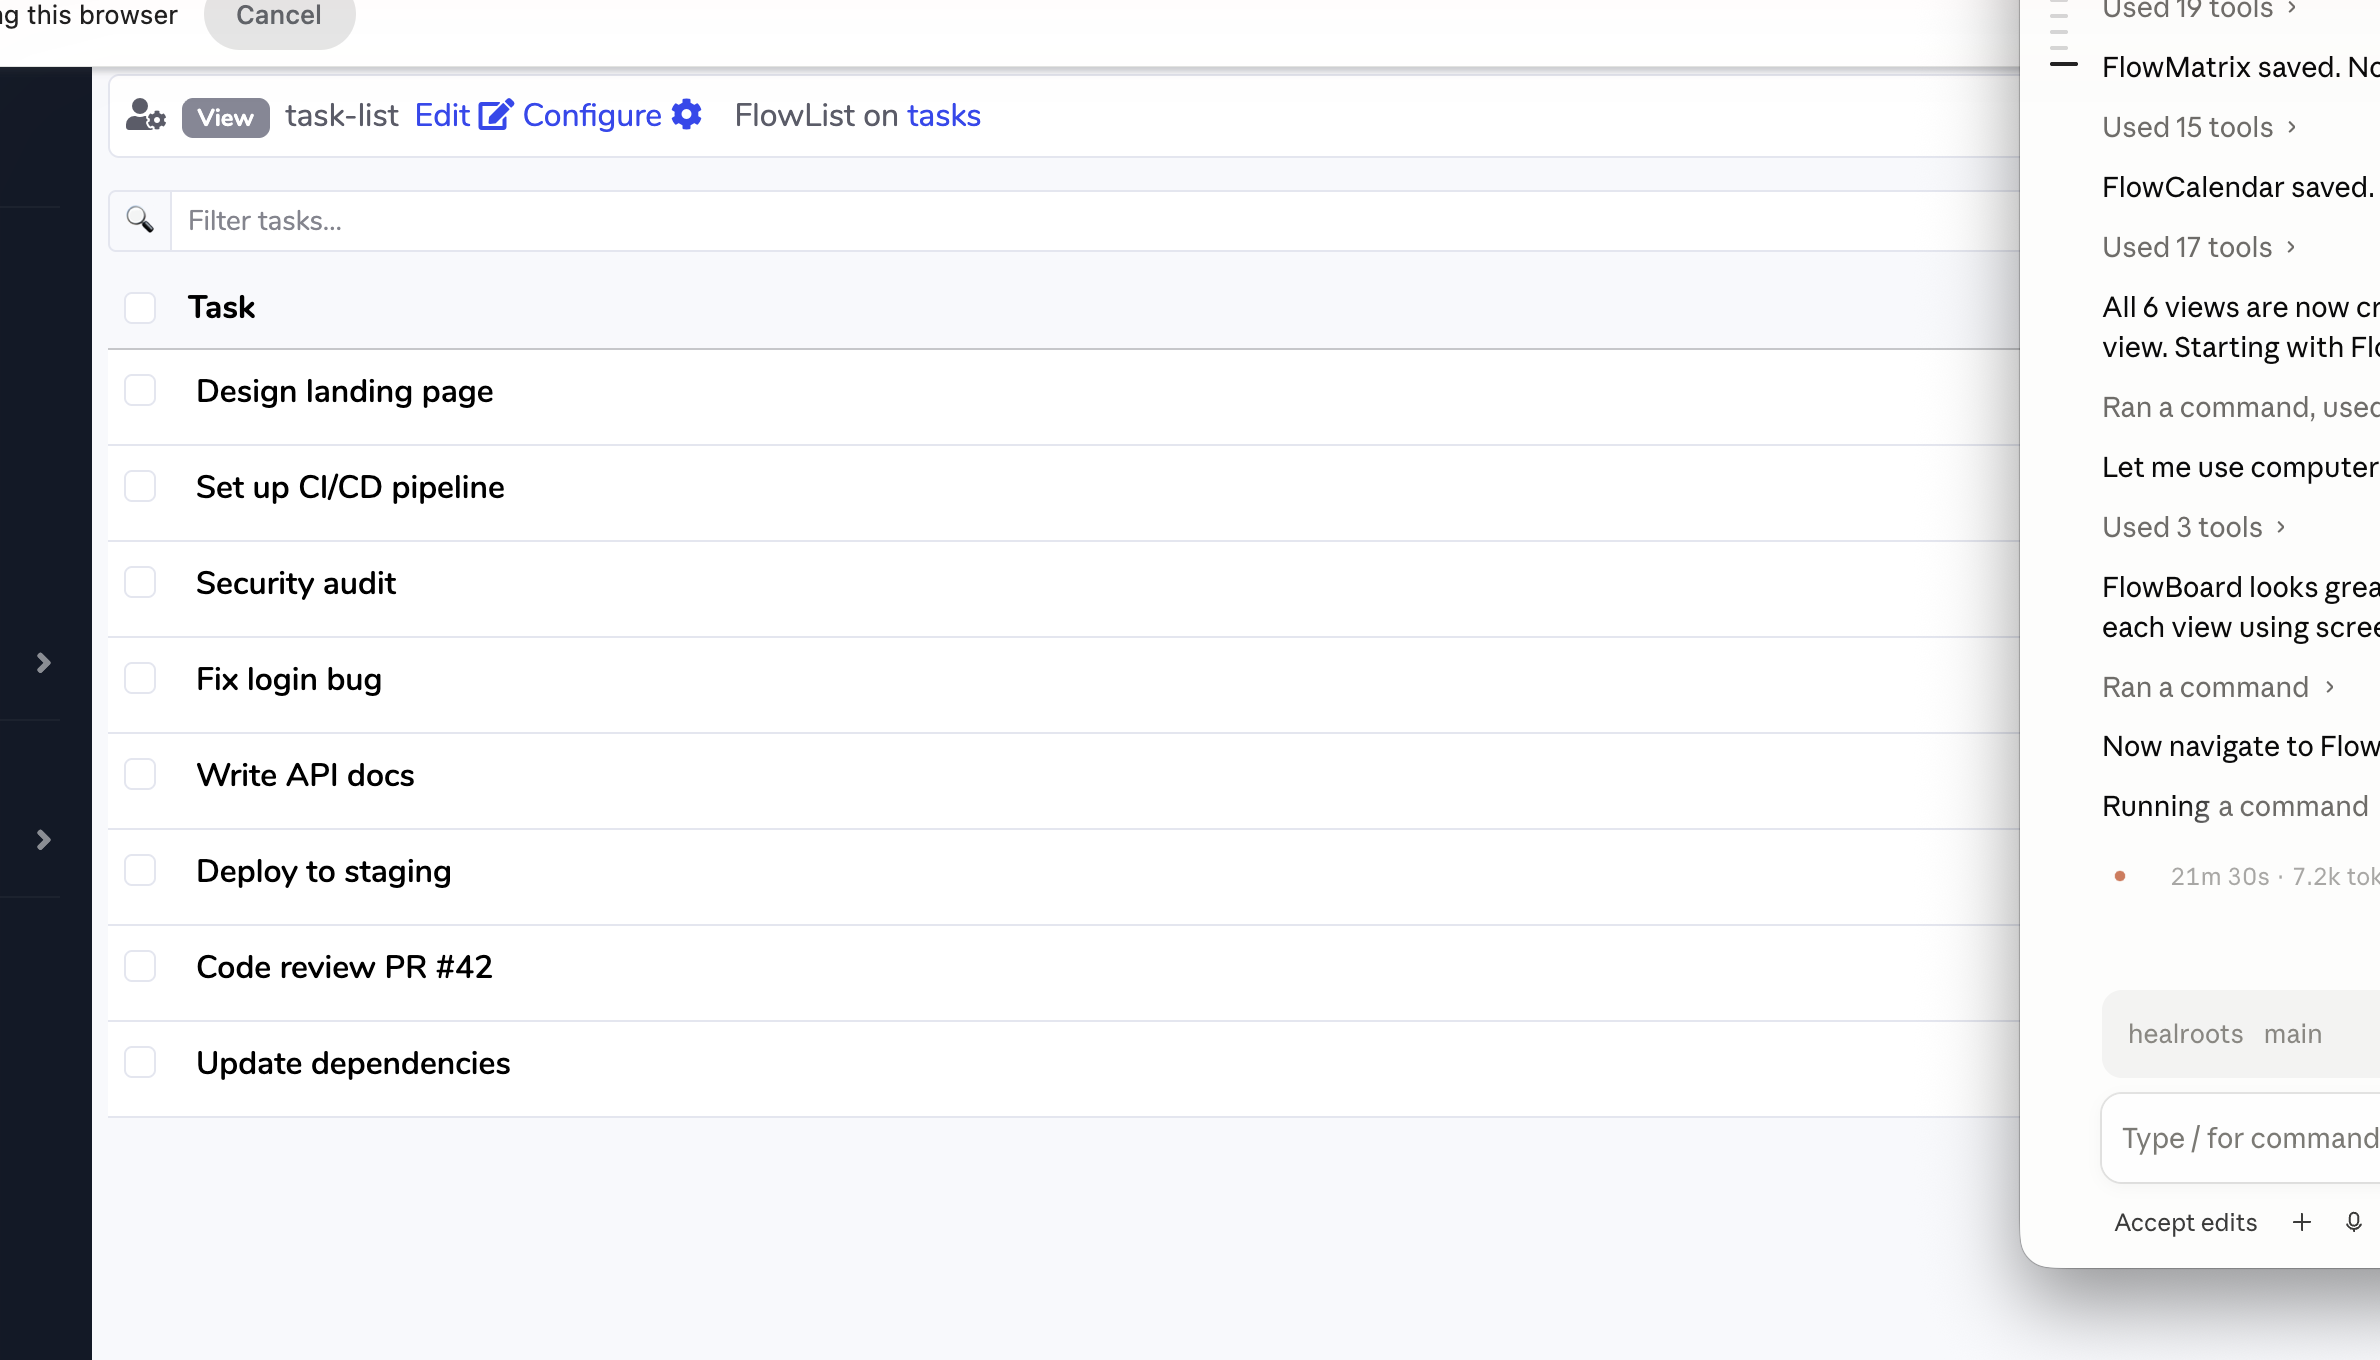
Task: Expand the 'Used 15 tools' entry
Action: click(2198, 127)
